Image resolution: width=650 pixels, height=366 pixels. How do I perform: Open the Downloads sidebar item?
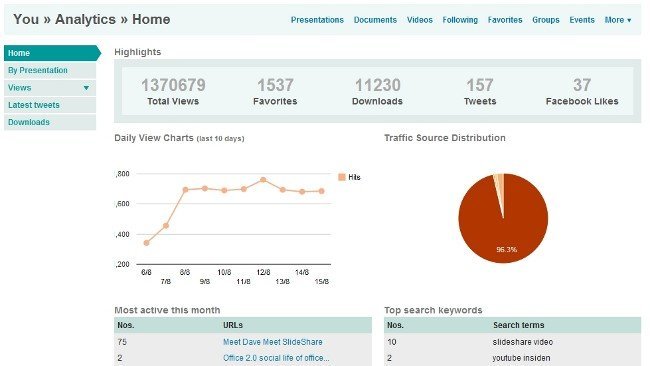[x=50, y=122]
